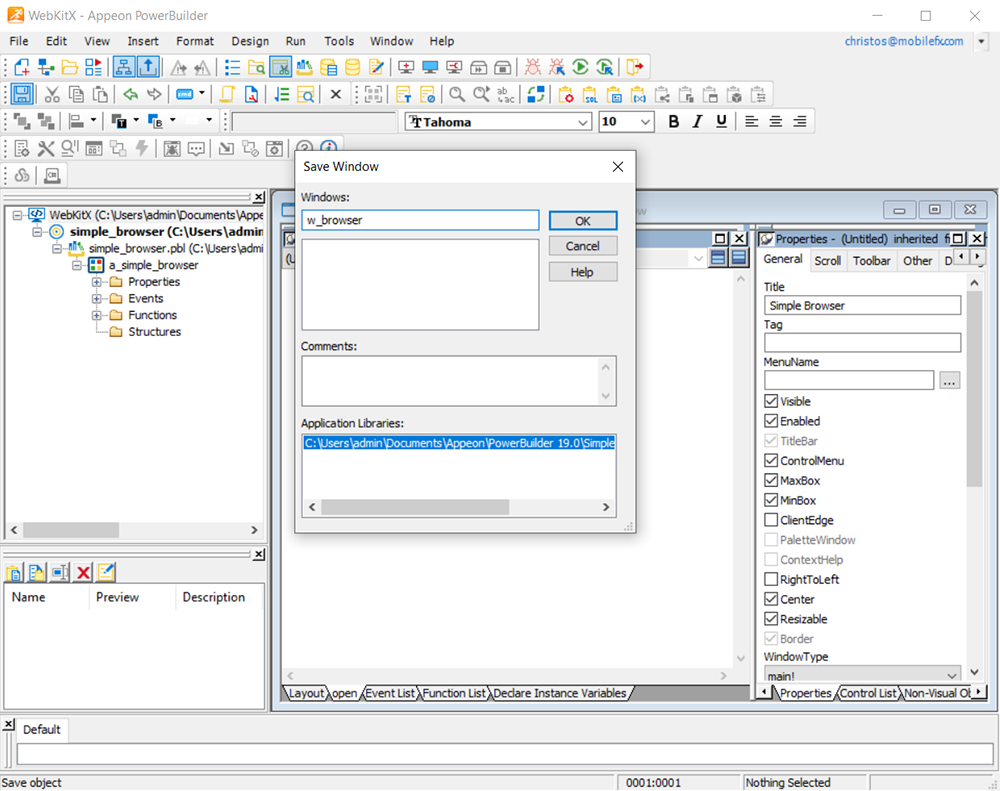1000x791 pixels.
Task: Open the Tahoma font dropdown
Action: pyautogui.click(x=582, y=122)
